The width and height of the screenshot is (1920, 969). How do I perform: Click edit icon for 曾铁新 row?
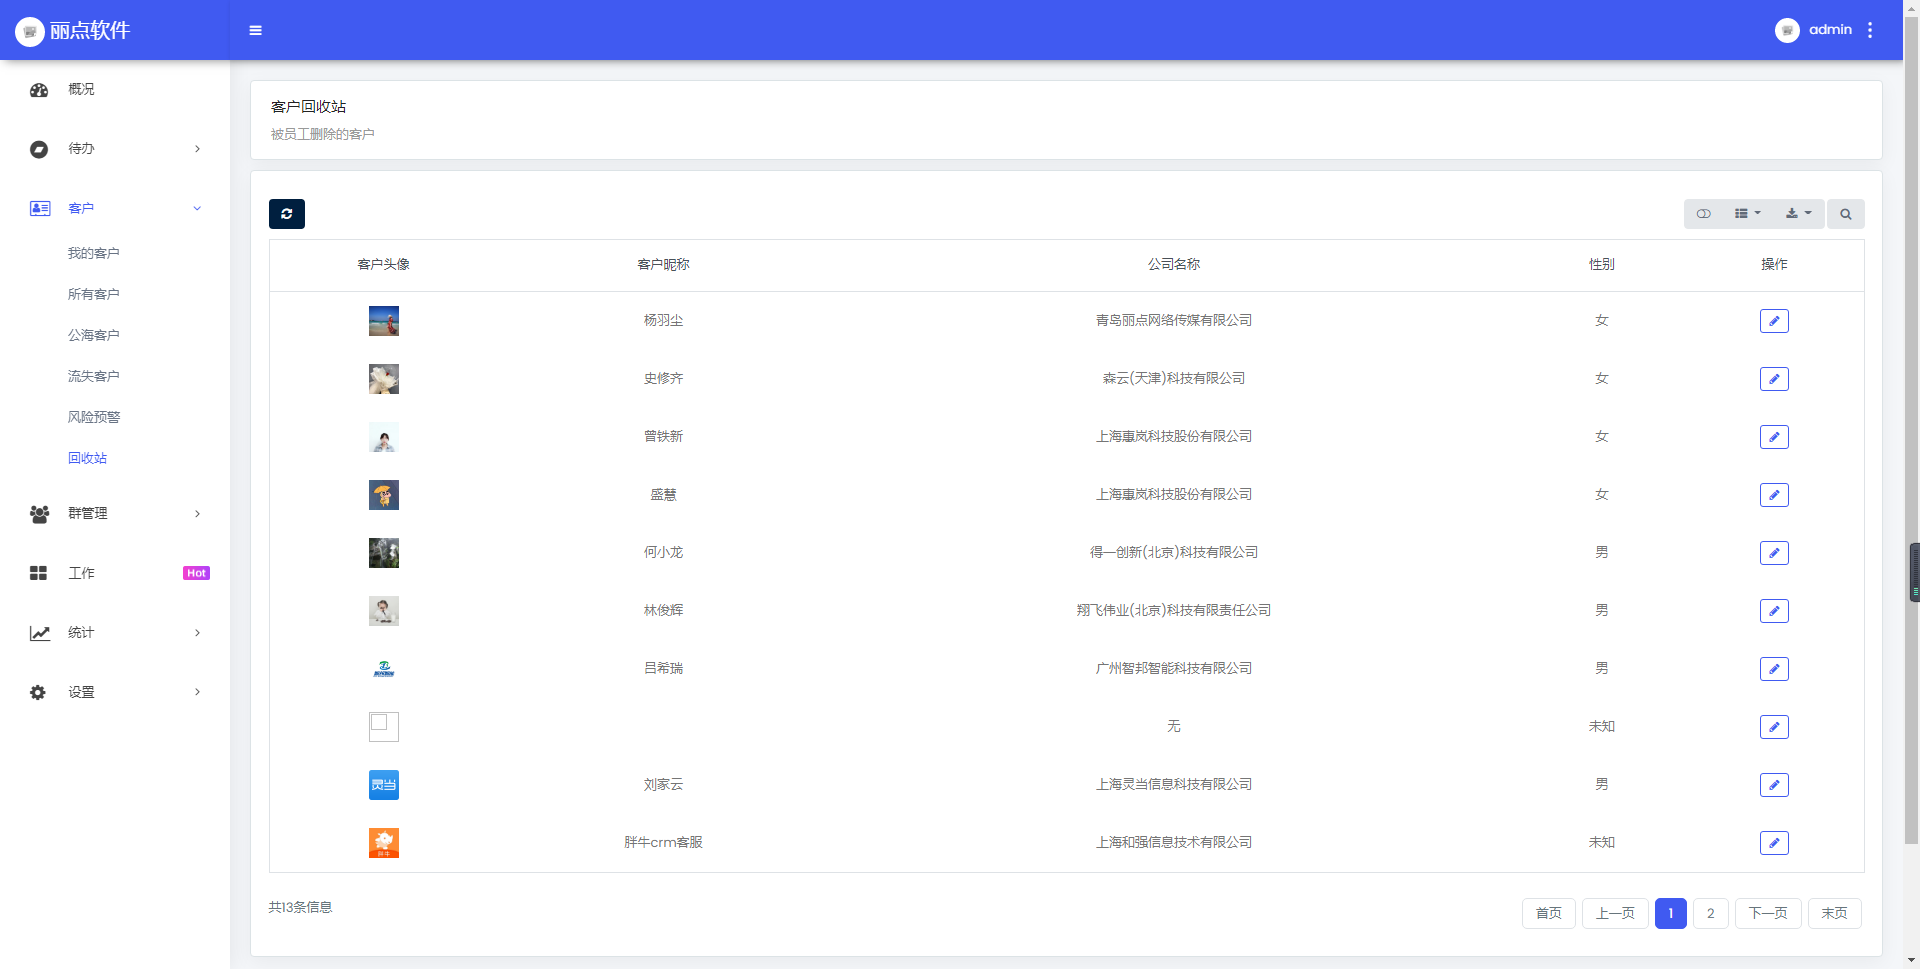[1774, 437]
